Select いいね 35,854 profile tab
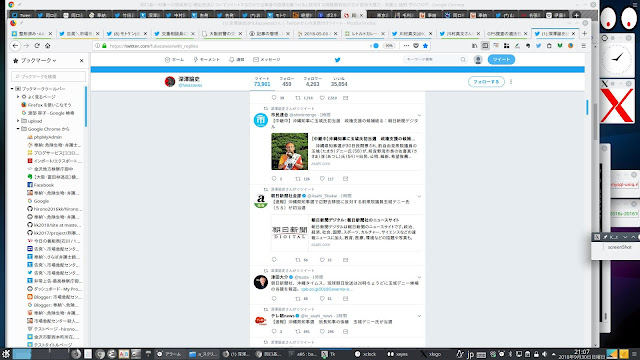 (339, 82)
